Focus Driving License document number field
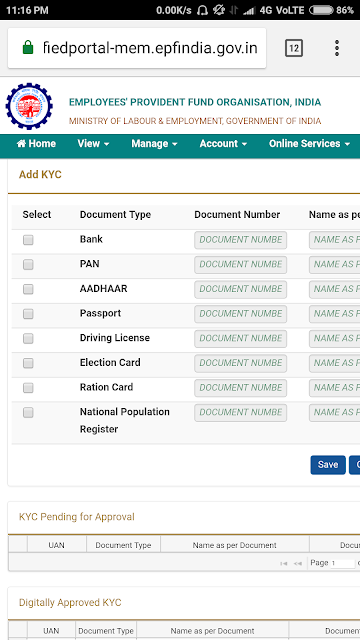 240,339
